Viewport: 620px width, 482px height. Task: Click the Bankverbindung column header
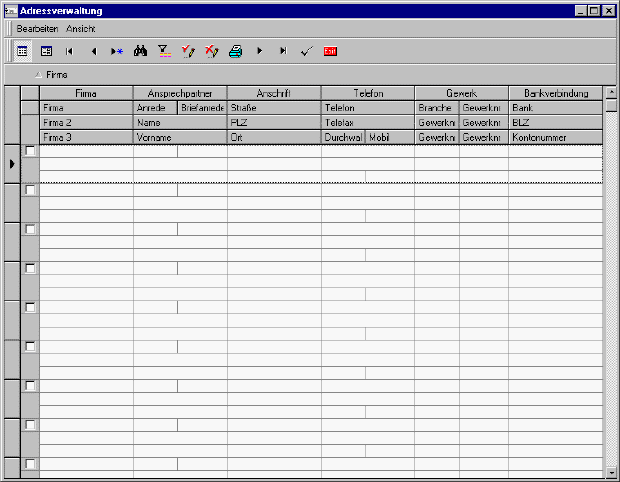coord(555,93)
